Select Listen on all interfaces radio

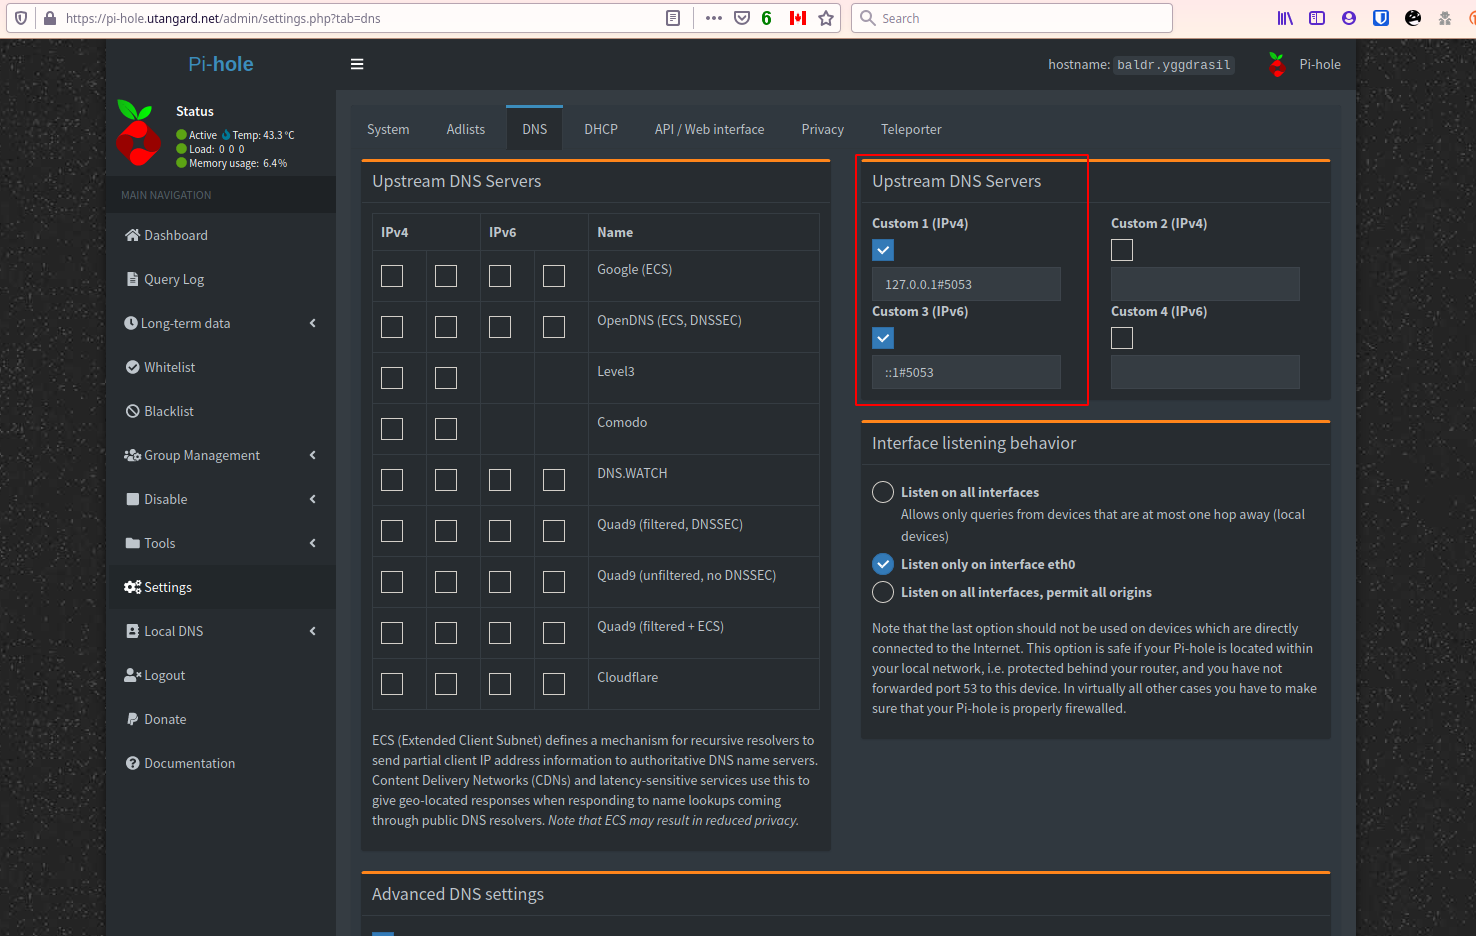tap(883, 492)
